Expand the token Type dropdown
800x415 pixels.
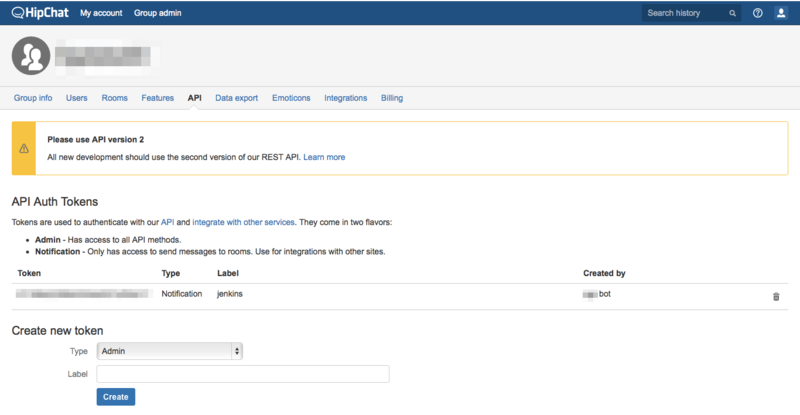click(x=169, y=351)
